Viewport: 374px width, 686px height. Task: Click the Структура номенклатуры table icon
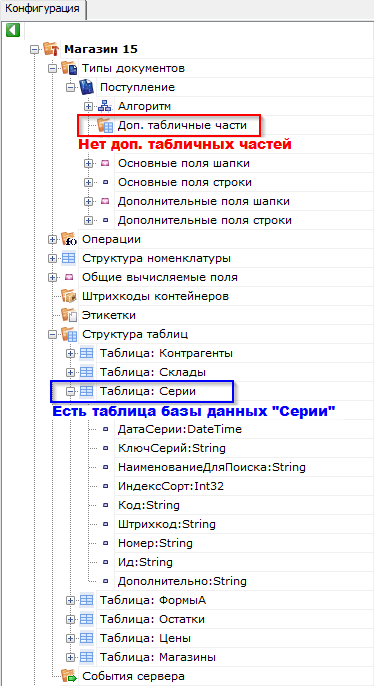(69, 259)
